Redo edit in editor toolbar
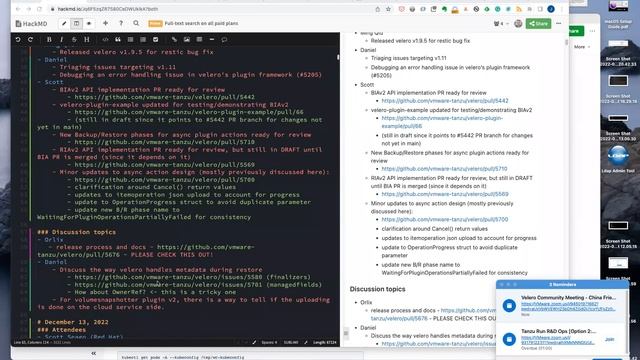640x360 pixels. 30,40
